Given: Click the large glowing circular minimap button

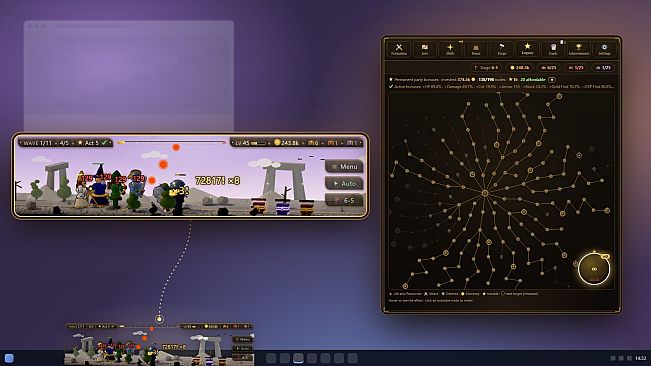Looking at the screenshot, I should 594,269.
